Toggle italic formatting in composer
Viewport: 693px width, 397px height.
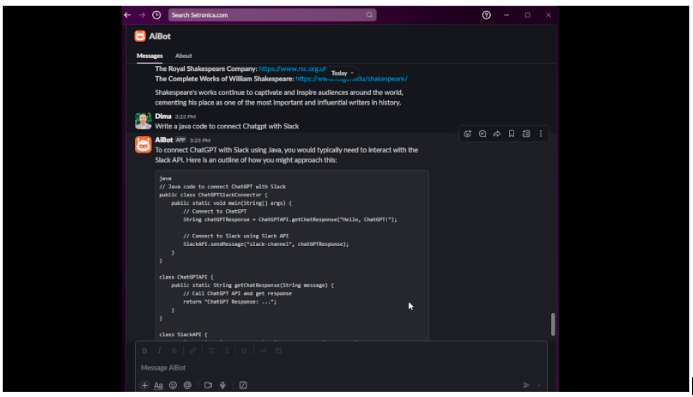pyautogui.click(x=160, y=351)
